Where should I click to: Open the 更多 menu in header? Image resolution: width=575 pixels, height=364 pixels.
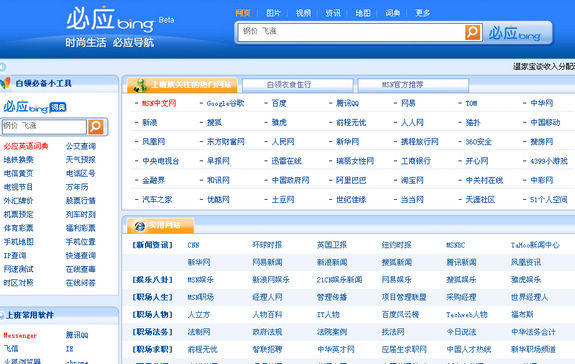pos(422,13)
